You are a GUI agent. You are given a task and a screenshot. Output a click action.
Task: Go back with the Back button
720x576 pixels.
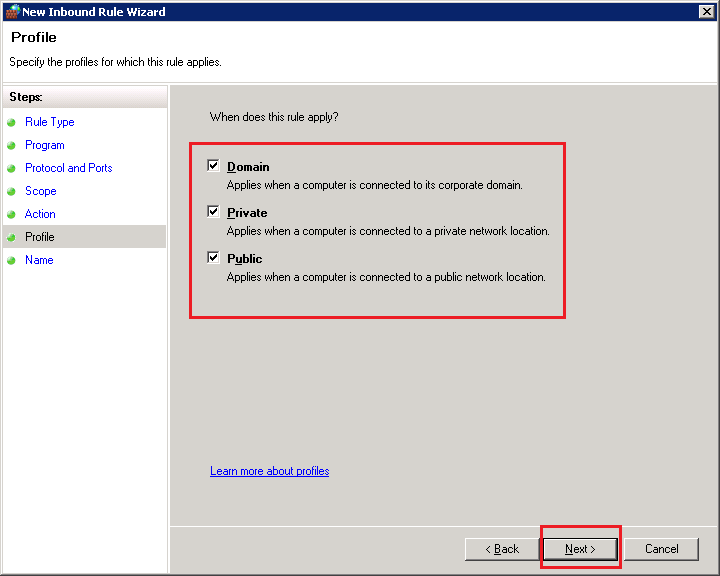(x=501, y=549)
